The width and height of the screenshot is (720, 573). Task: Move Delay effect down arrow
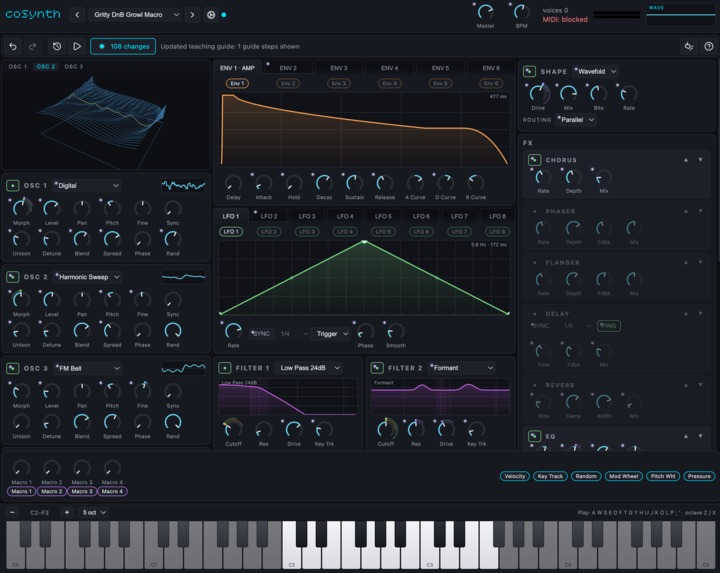click(x=700, y=314)
